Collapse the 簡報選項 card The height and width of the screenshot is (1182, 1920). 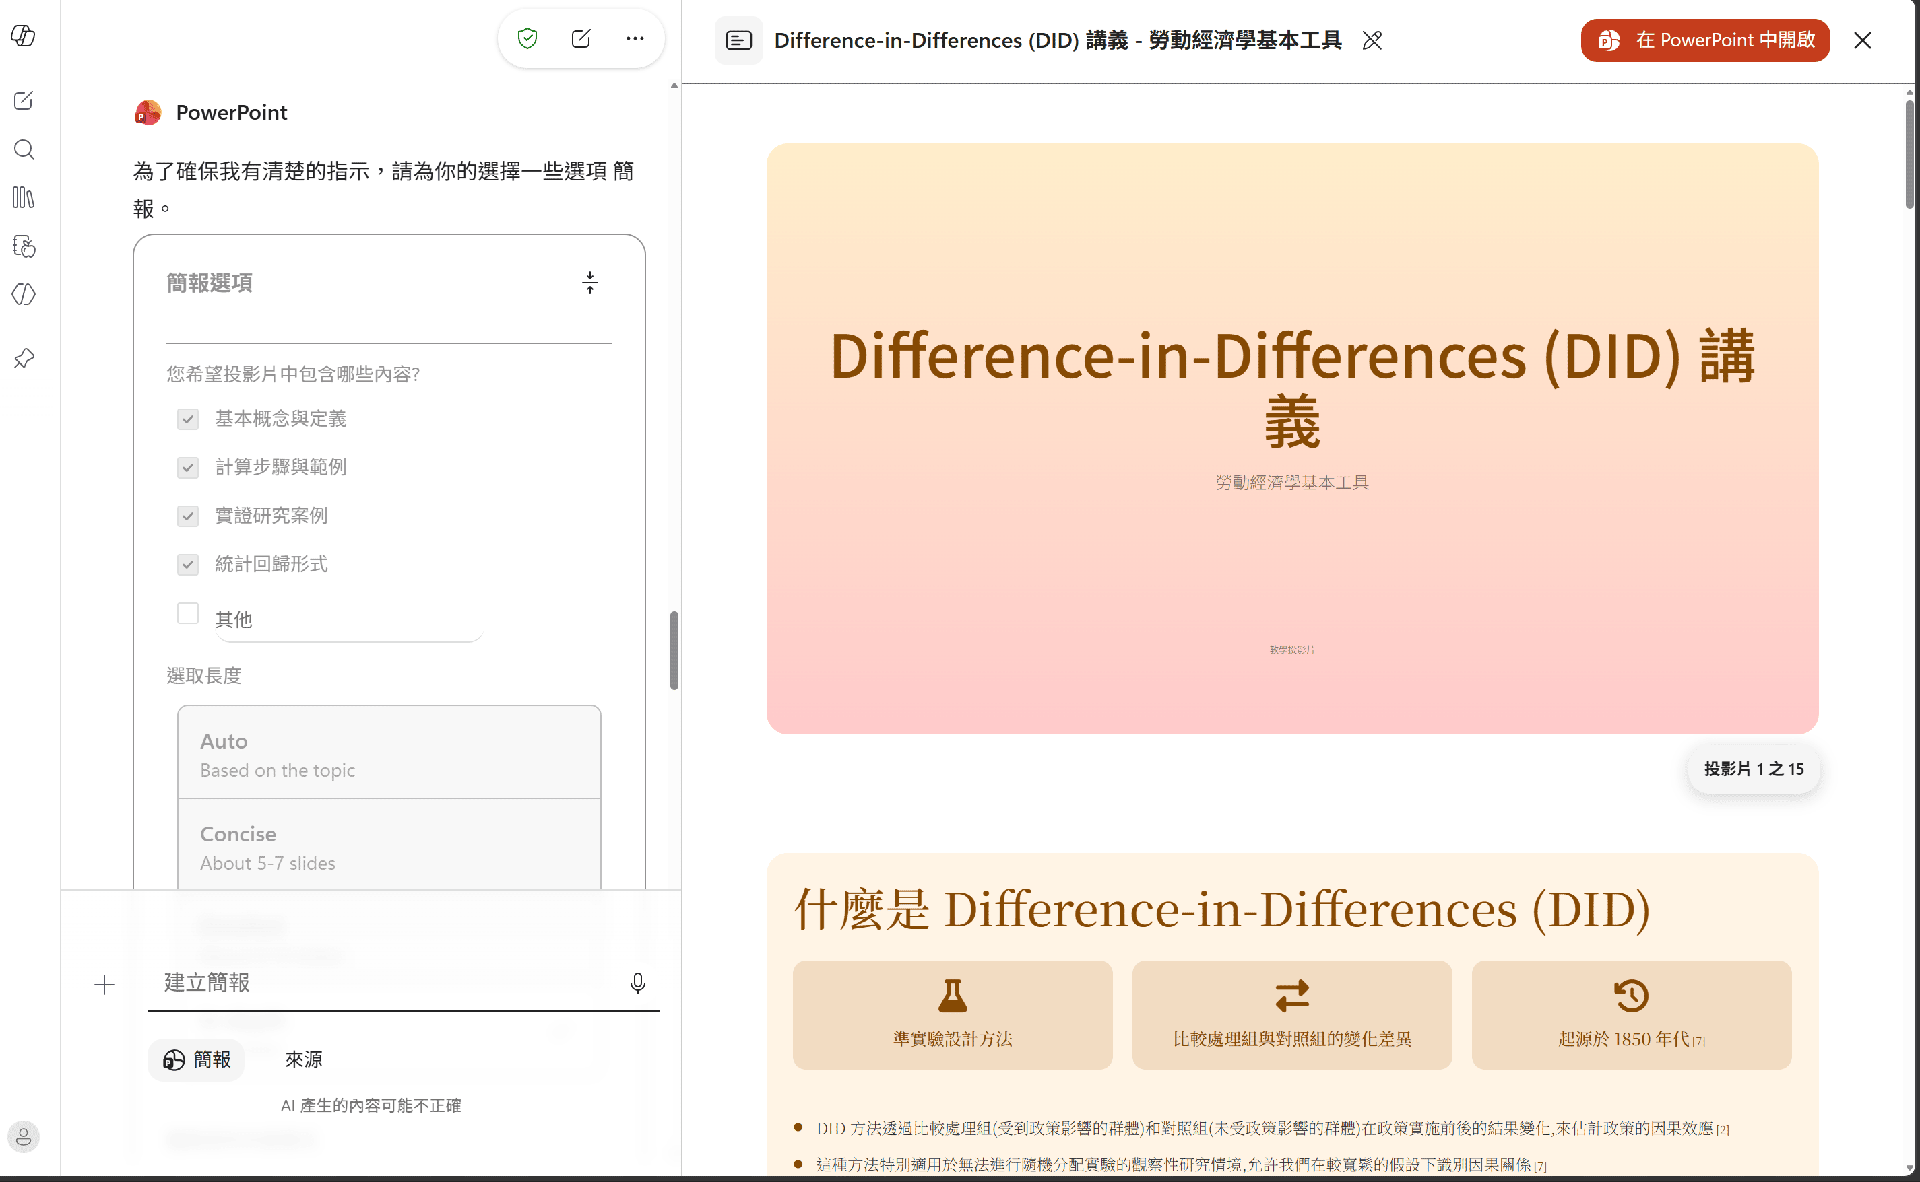590,283
